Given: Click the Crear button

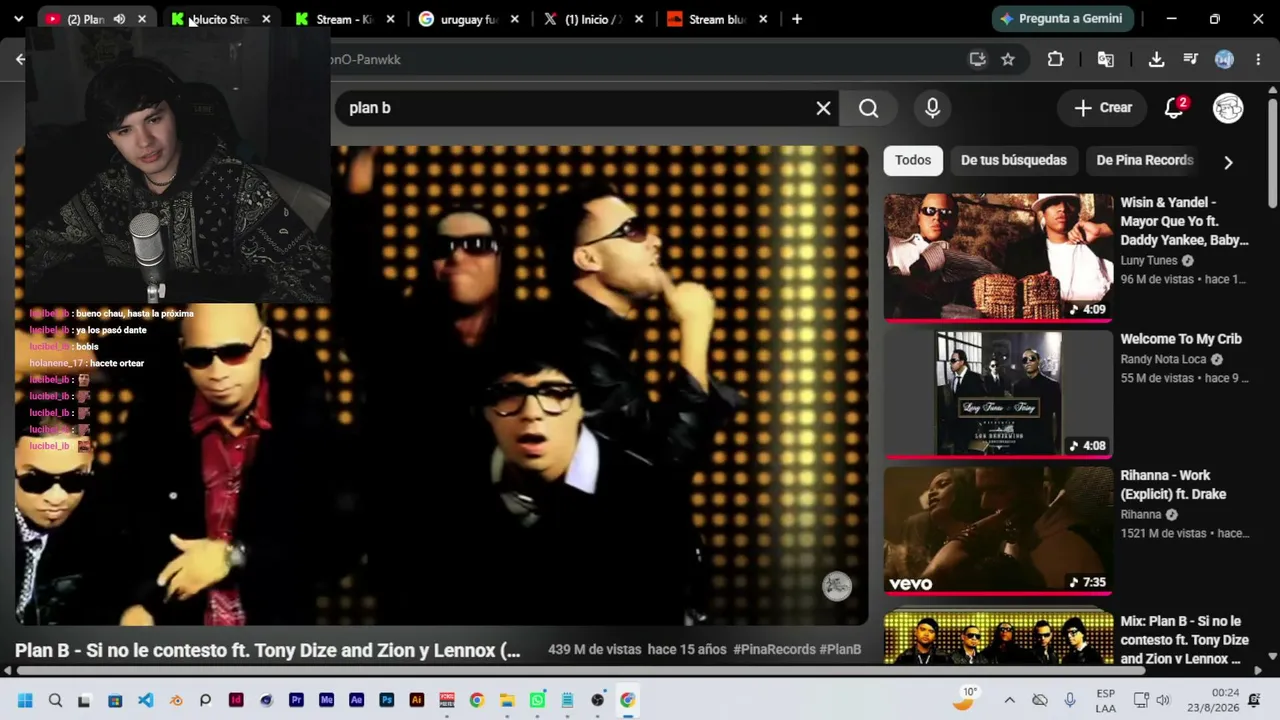Looking at the screenshot, I should [x=1103, y=108].
